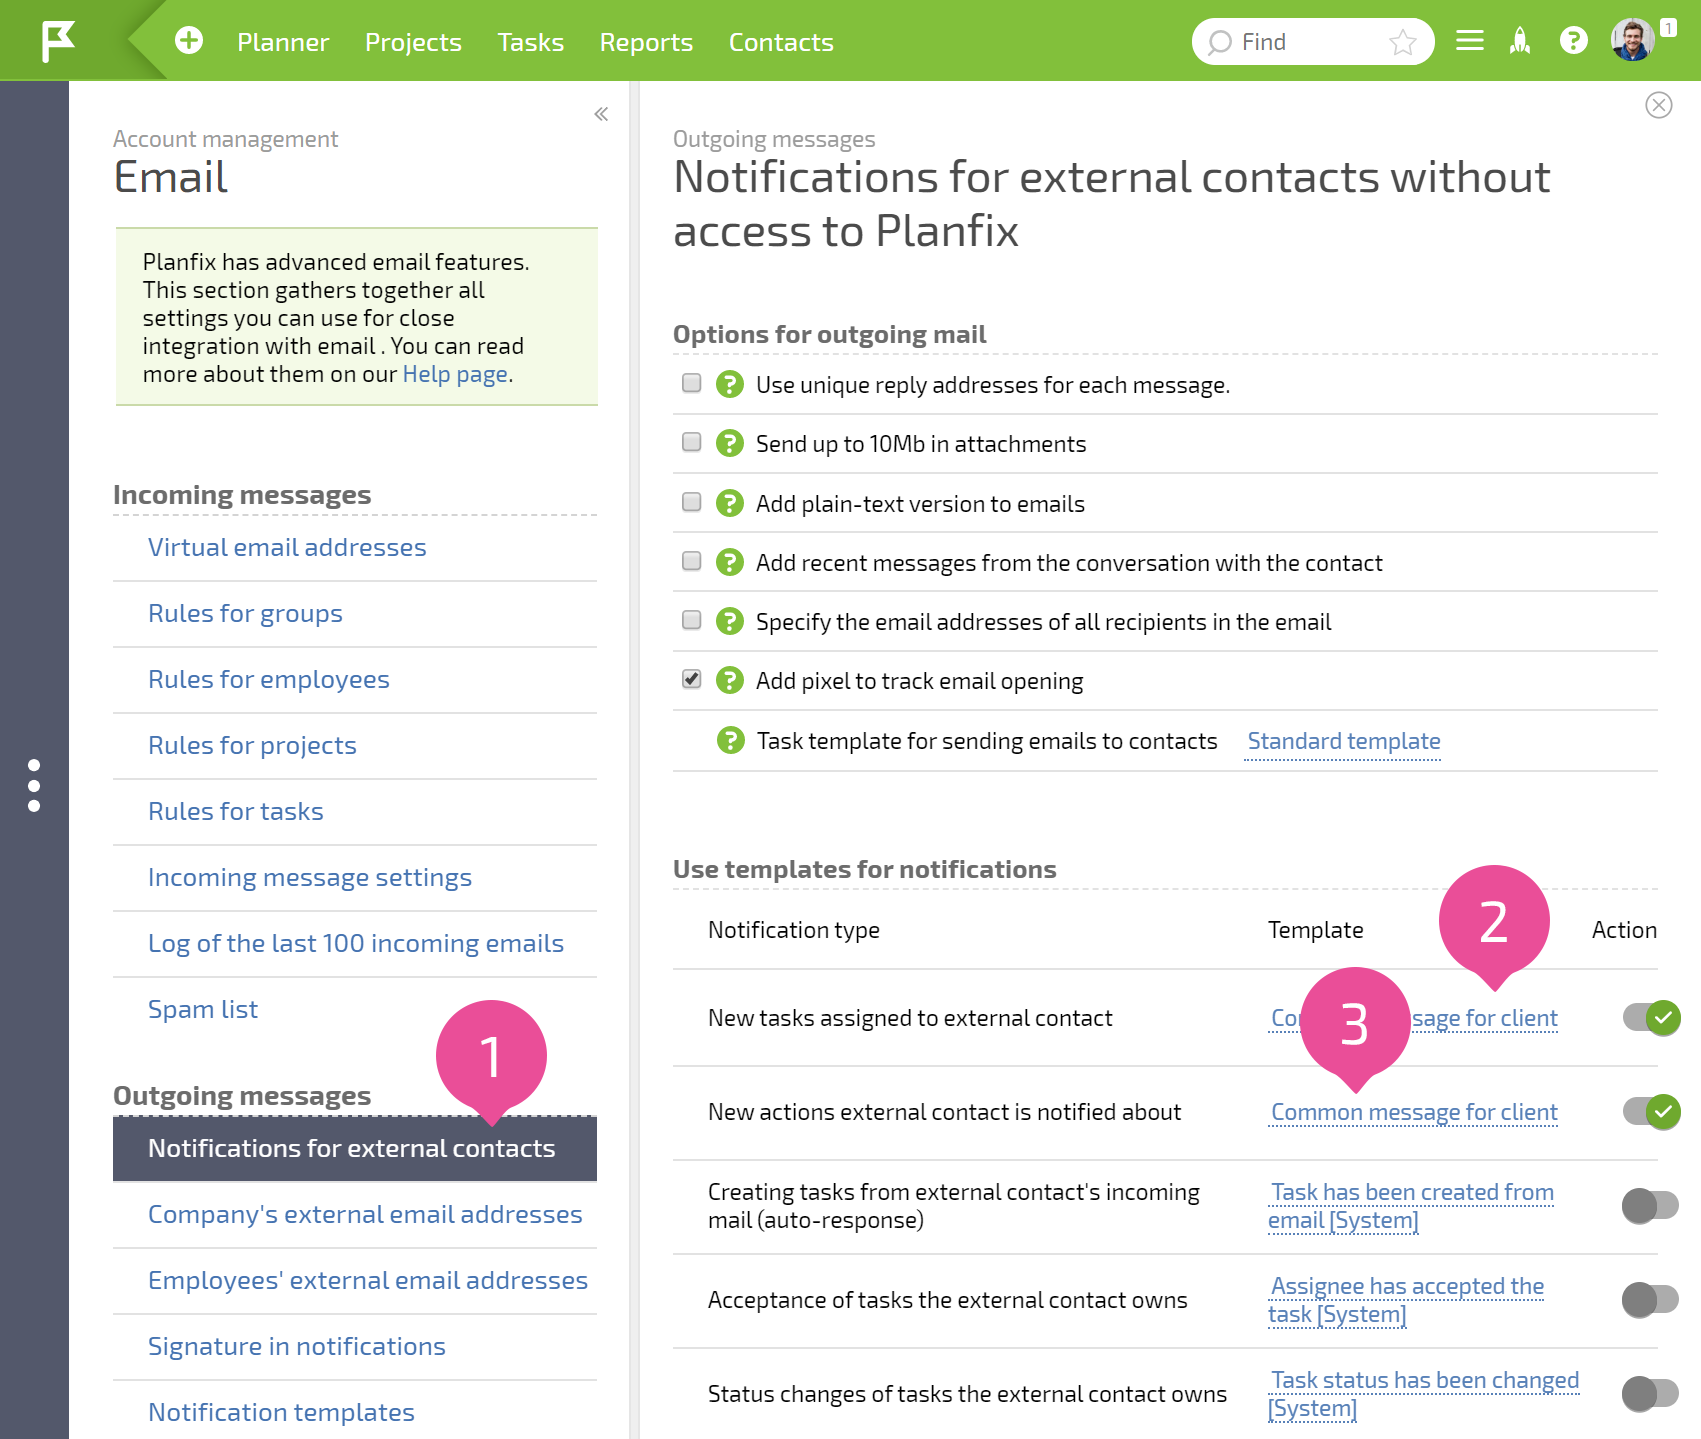1701x1439 pixels.
Task: Close the panel with the X icon
Action: pyautogui.click(x=1659, y=105)
